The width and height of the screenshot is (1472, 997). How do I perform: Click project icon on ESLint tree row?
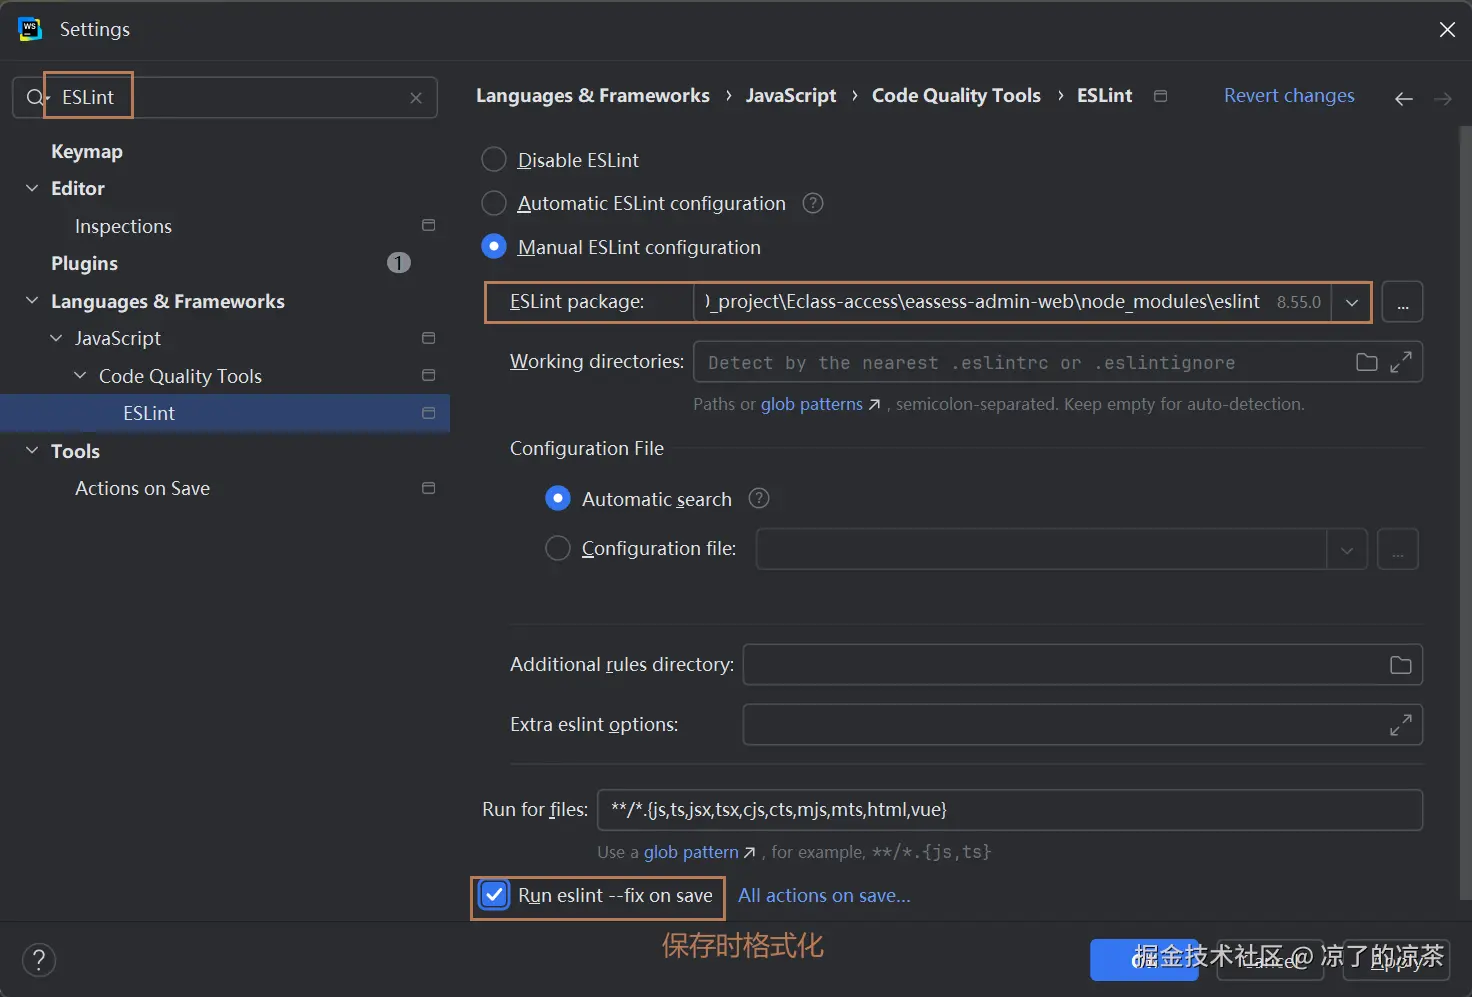pos(429,413)
